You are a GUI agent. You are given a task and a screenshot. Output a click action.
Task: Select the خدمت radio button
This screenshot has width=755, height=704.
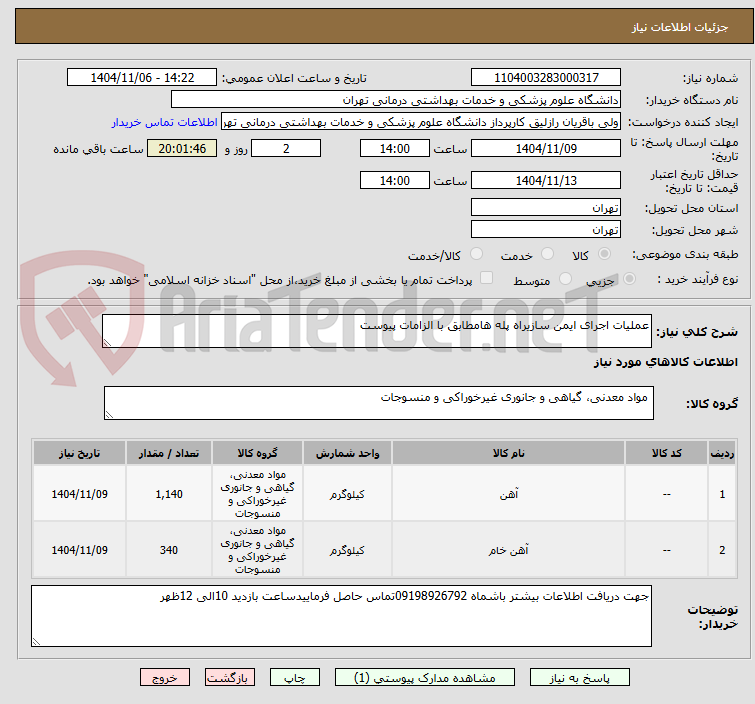tap(547, 254)
